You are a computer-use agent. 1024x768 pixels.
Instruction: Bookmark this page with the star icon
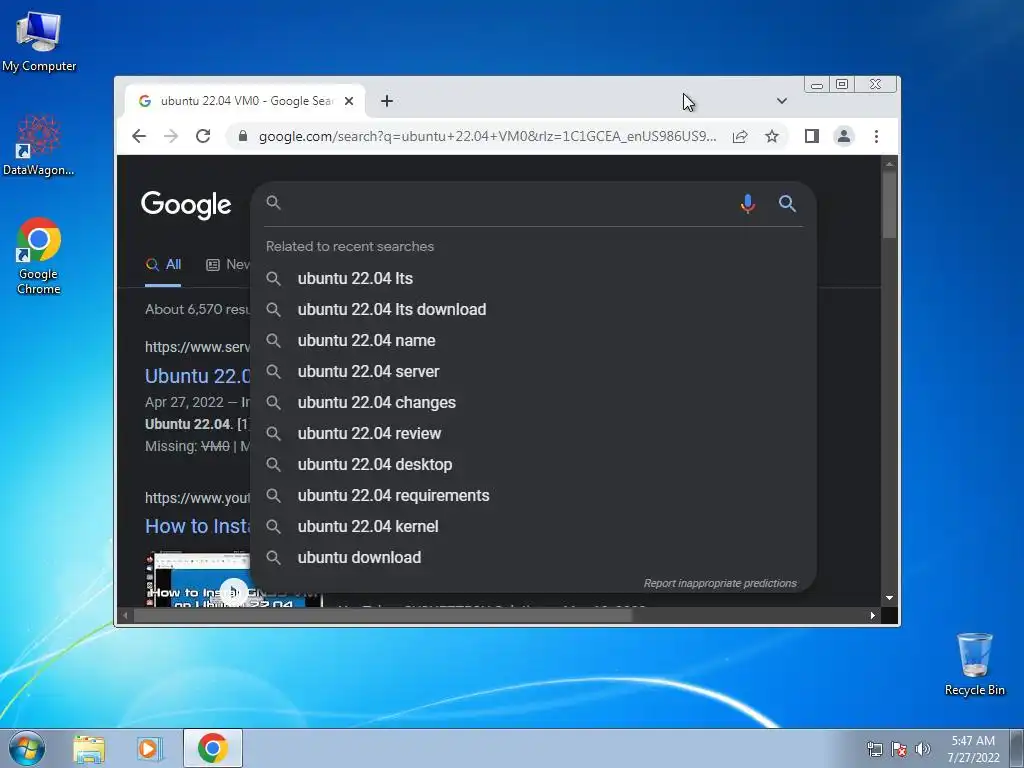pos(772,136)
